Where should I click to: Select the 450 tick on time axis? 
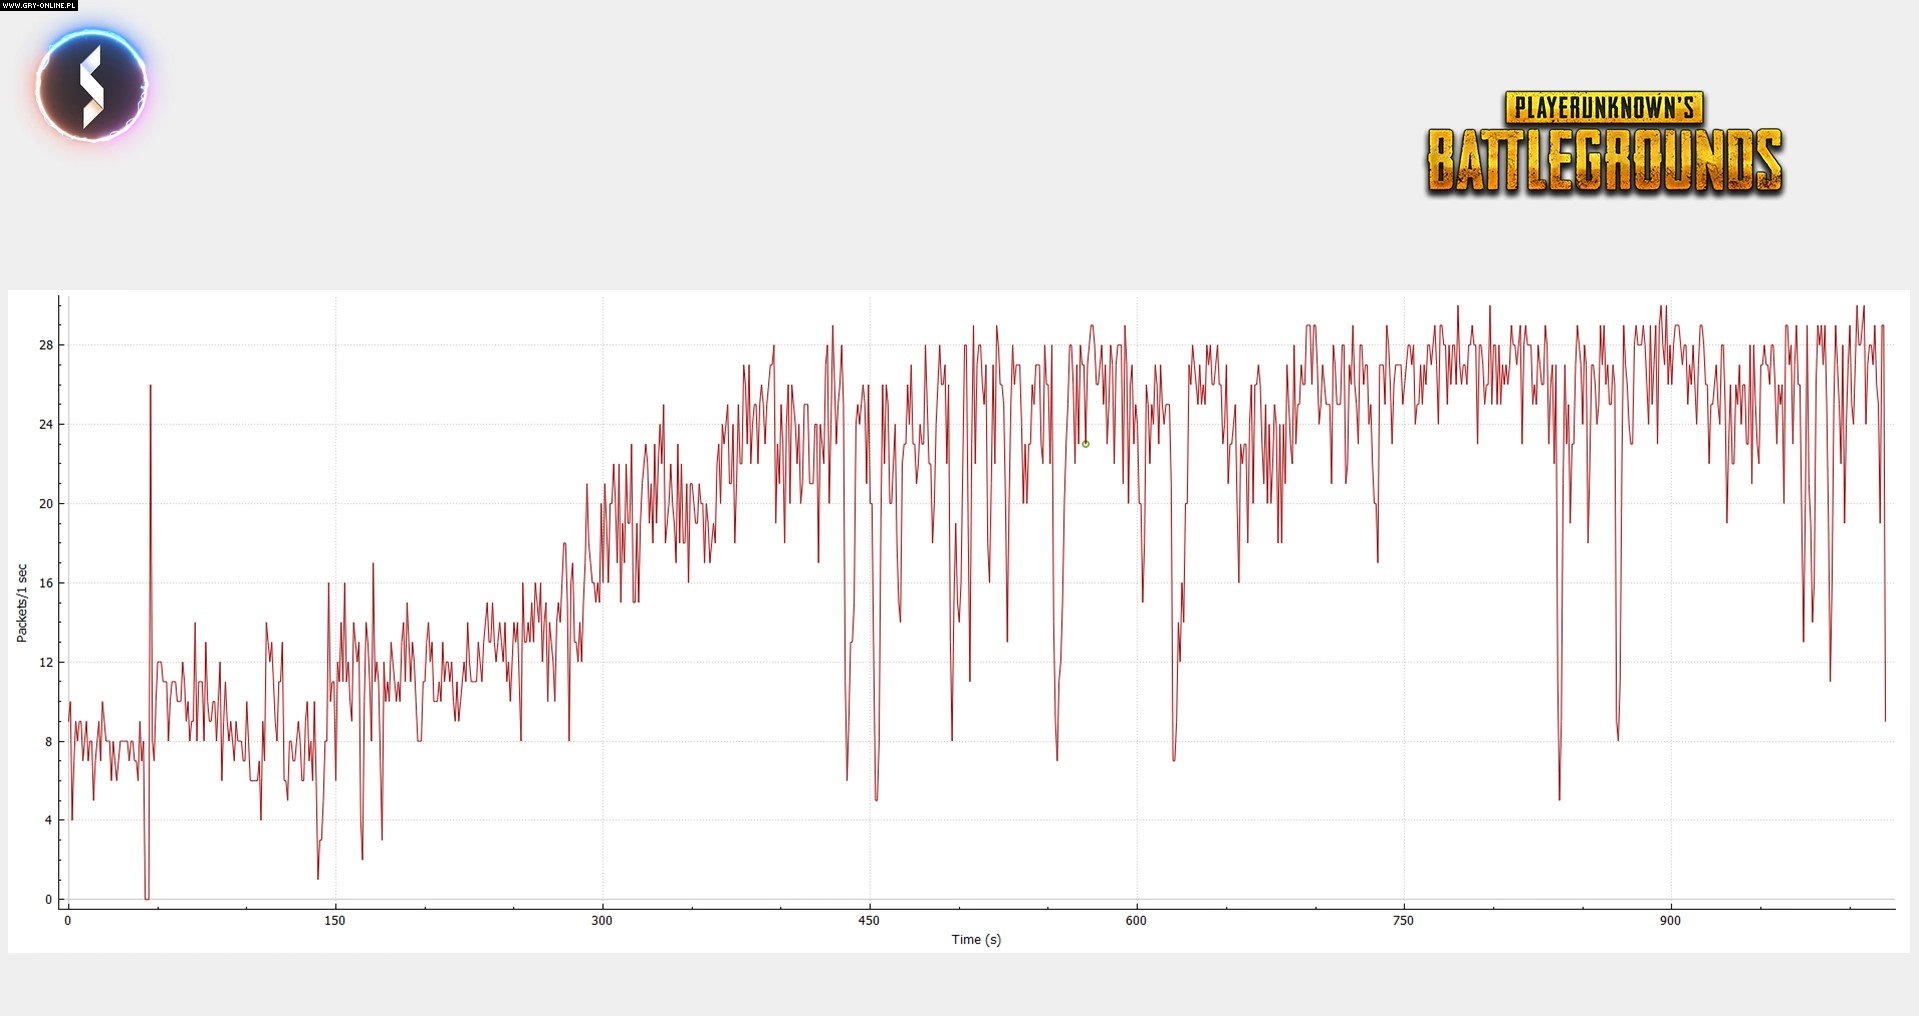point(869,920)
